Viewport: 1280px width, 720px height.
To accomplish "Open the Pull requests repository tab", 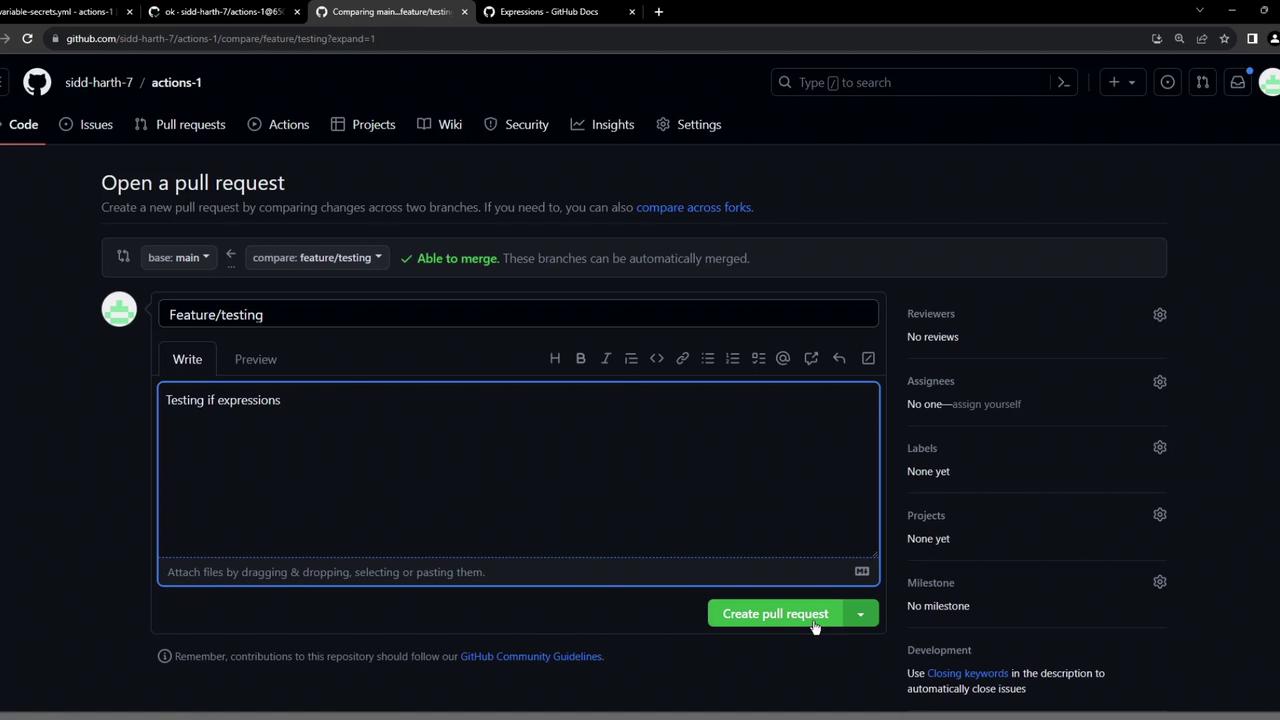I will (180, 125).
